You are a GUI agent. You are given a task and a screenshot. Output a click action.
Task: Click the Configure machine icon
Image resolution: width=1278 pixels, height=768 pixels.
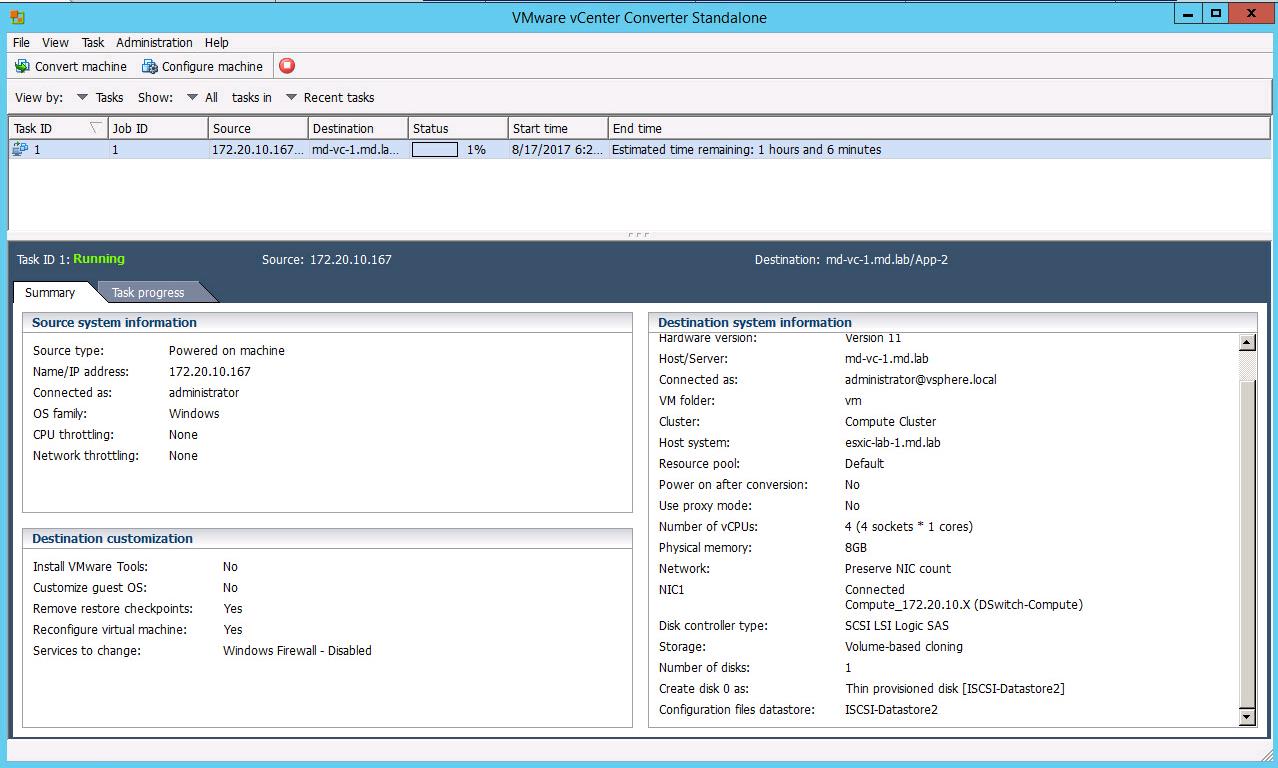150,66
